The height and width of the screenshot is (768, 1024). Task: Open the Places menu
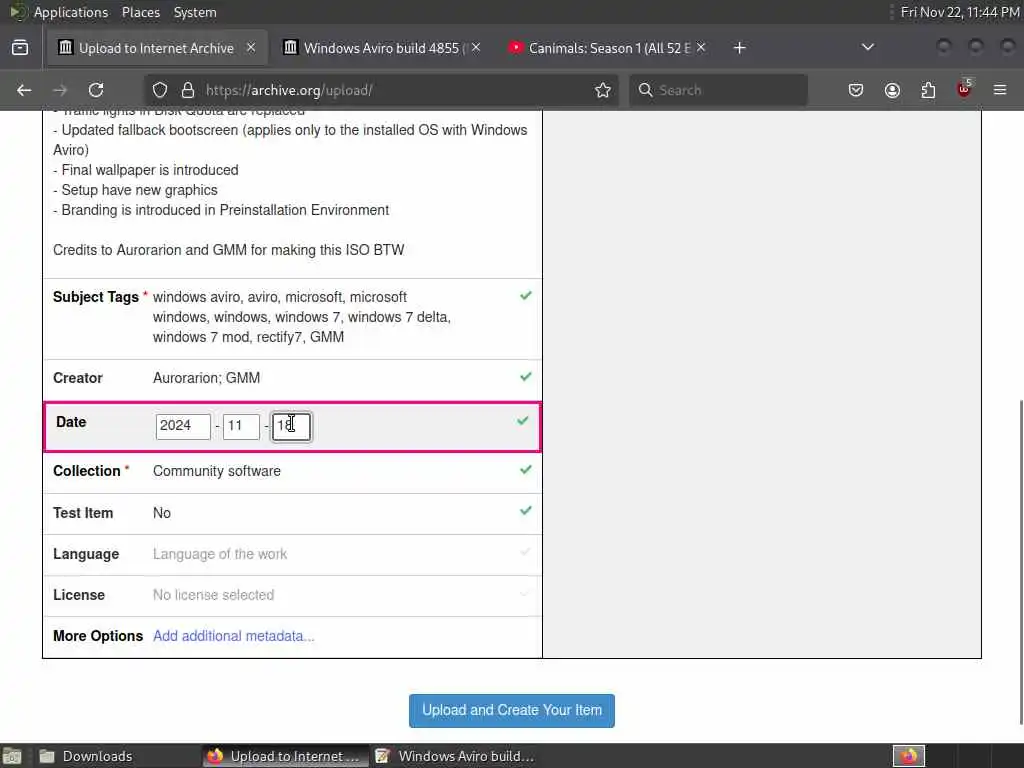[140, 12]
